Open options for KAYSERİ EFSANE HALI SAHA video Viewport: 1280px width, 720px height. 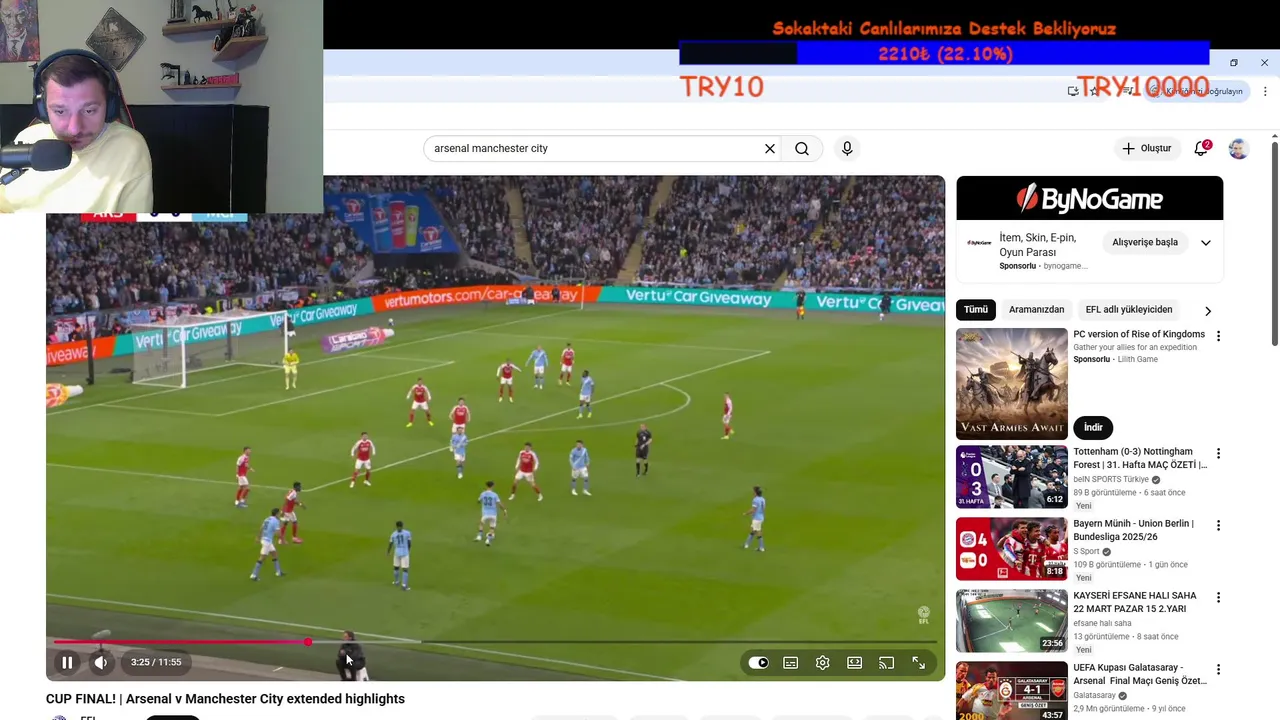[1218, 597]
